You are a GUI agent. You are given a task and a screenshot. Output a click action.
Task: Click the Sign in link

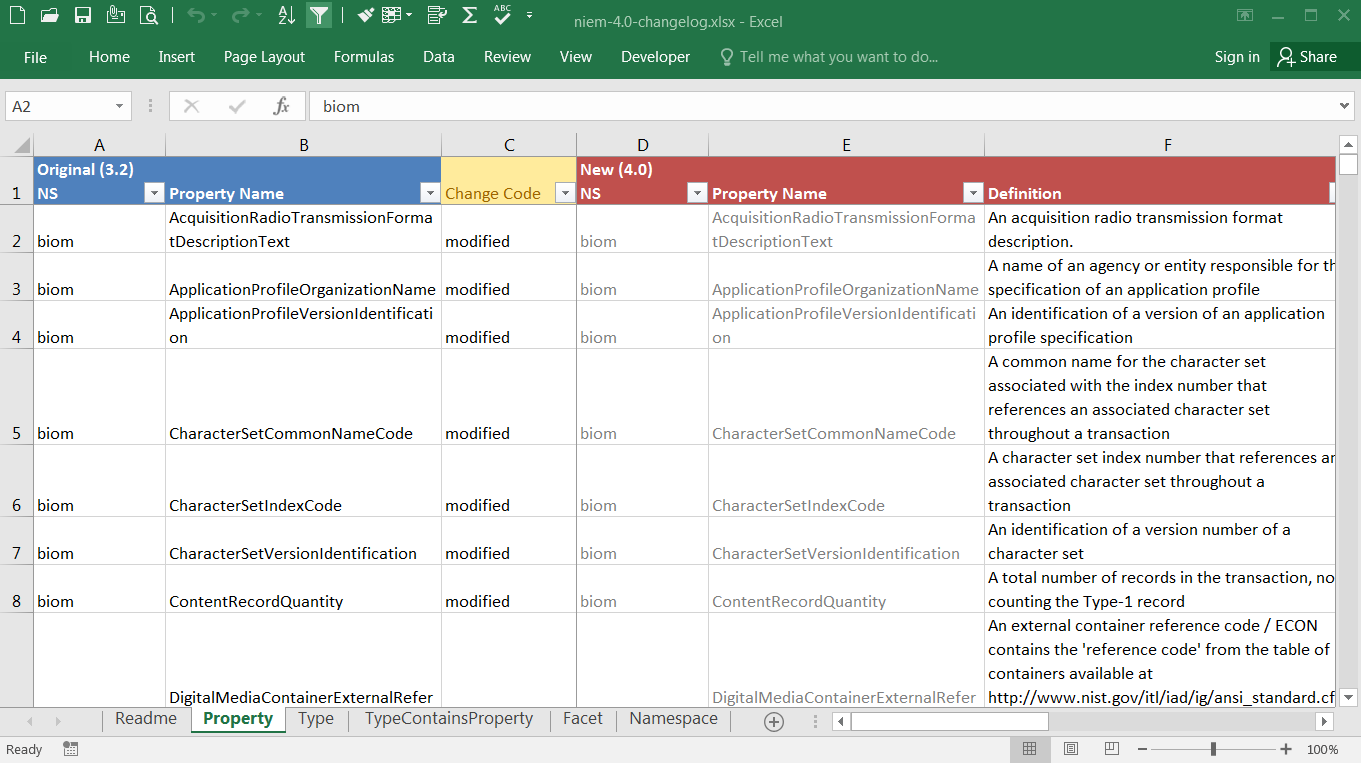(1237, 57)
